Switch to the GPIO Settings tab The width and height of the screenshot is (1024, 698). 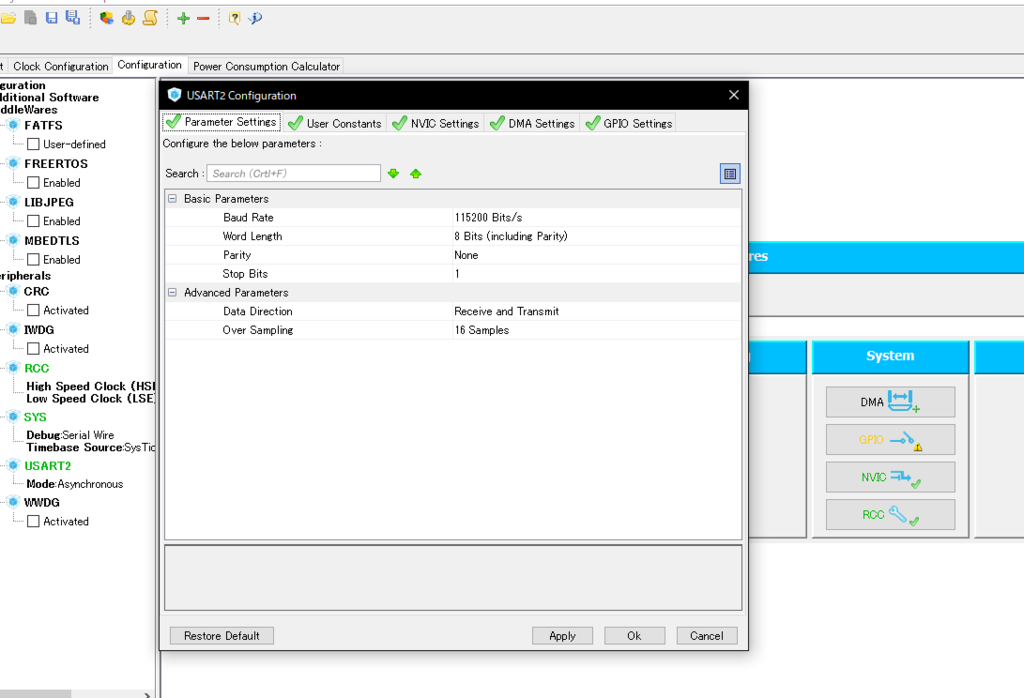[x=629, y=123]
